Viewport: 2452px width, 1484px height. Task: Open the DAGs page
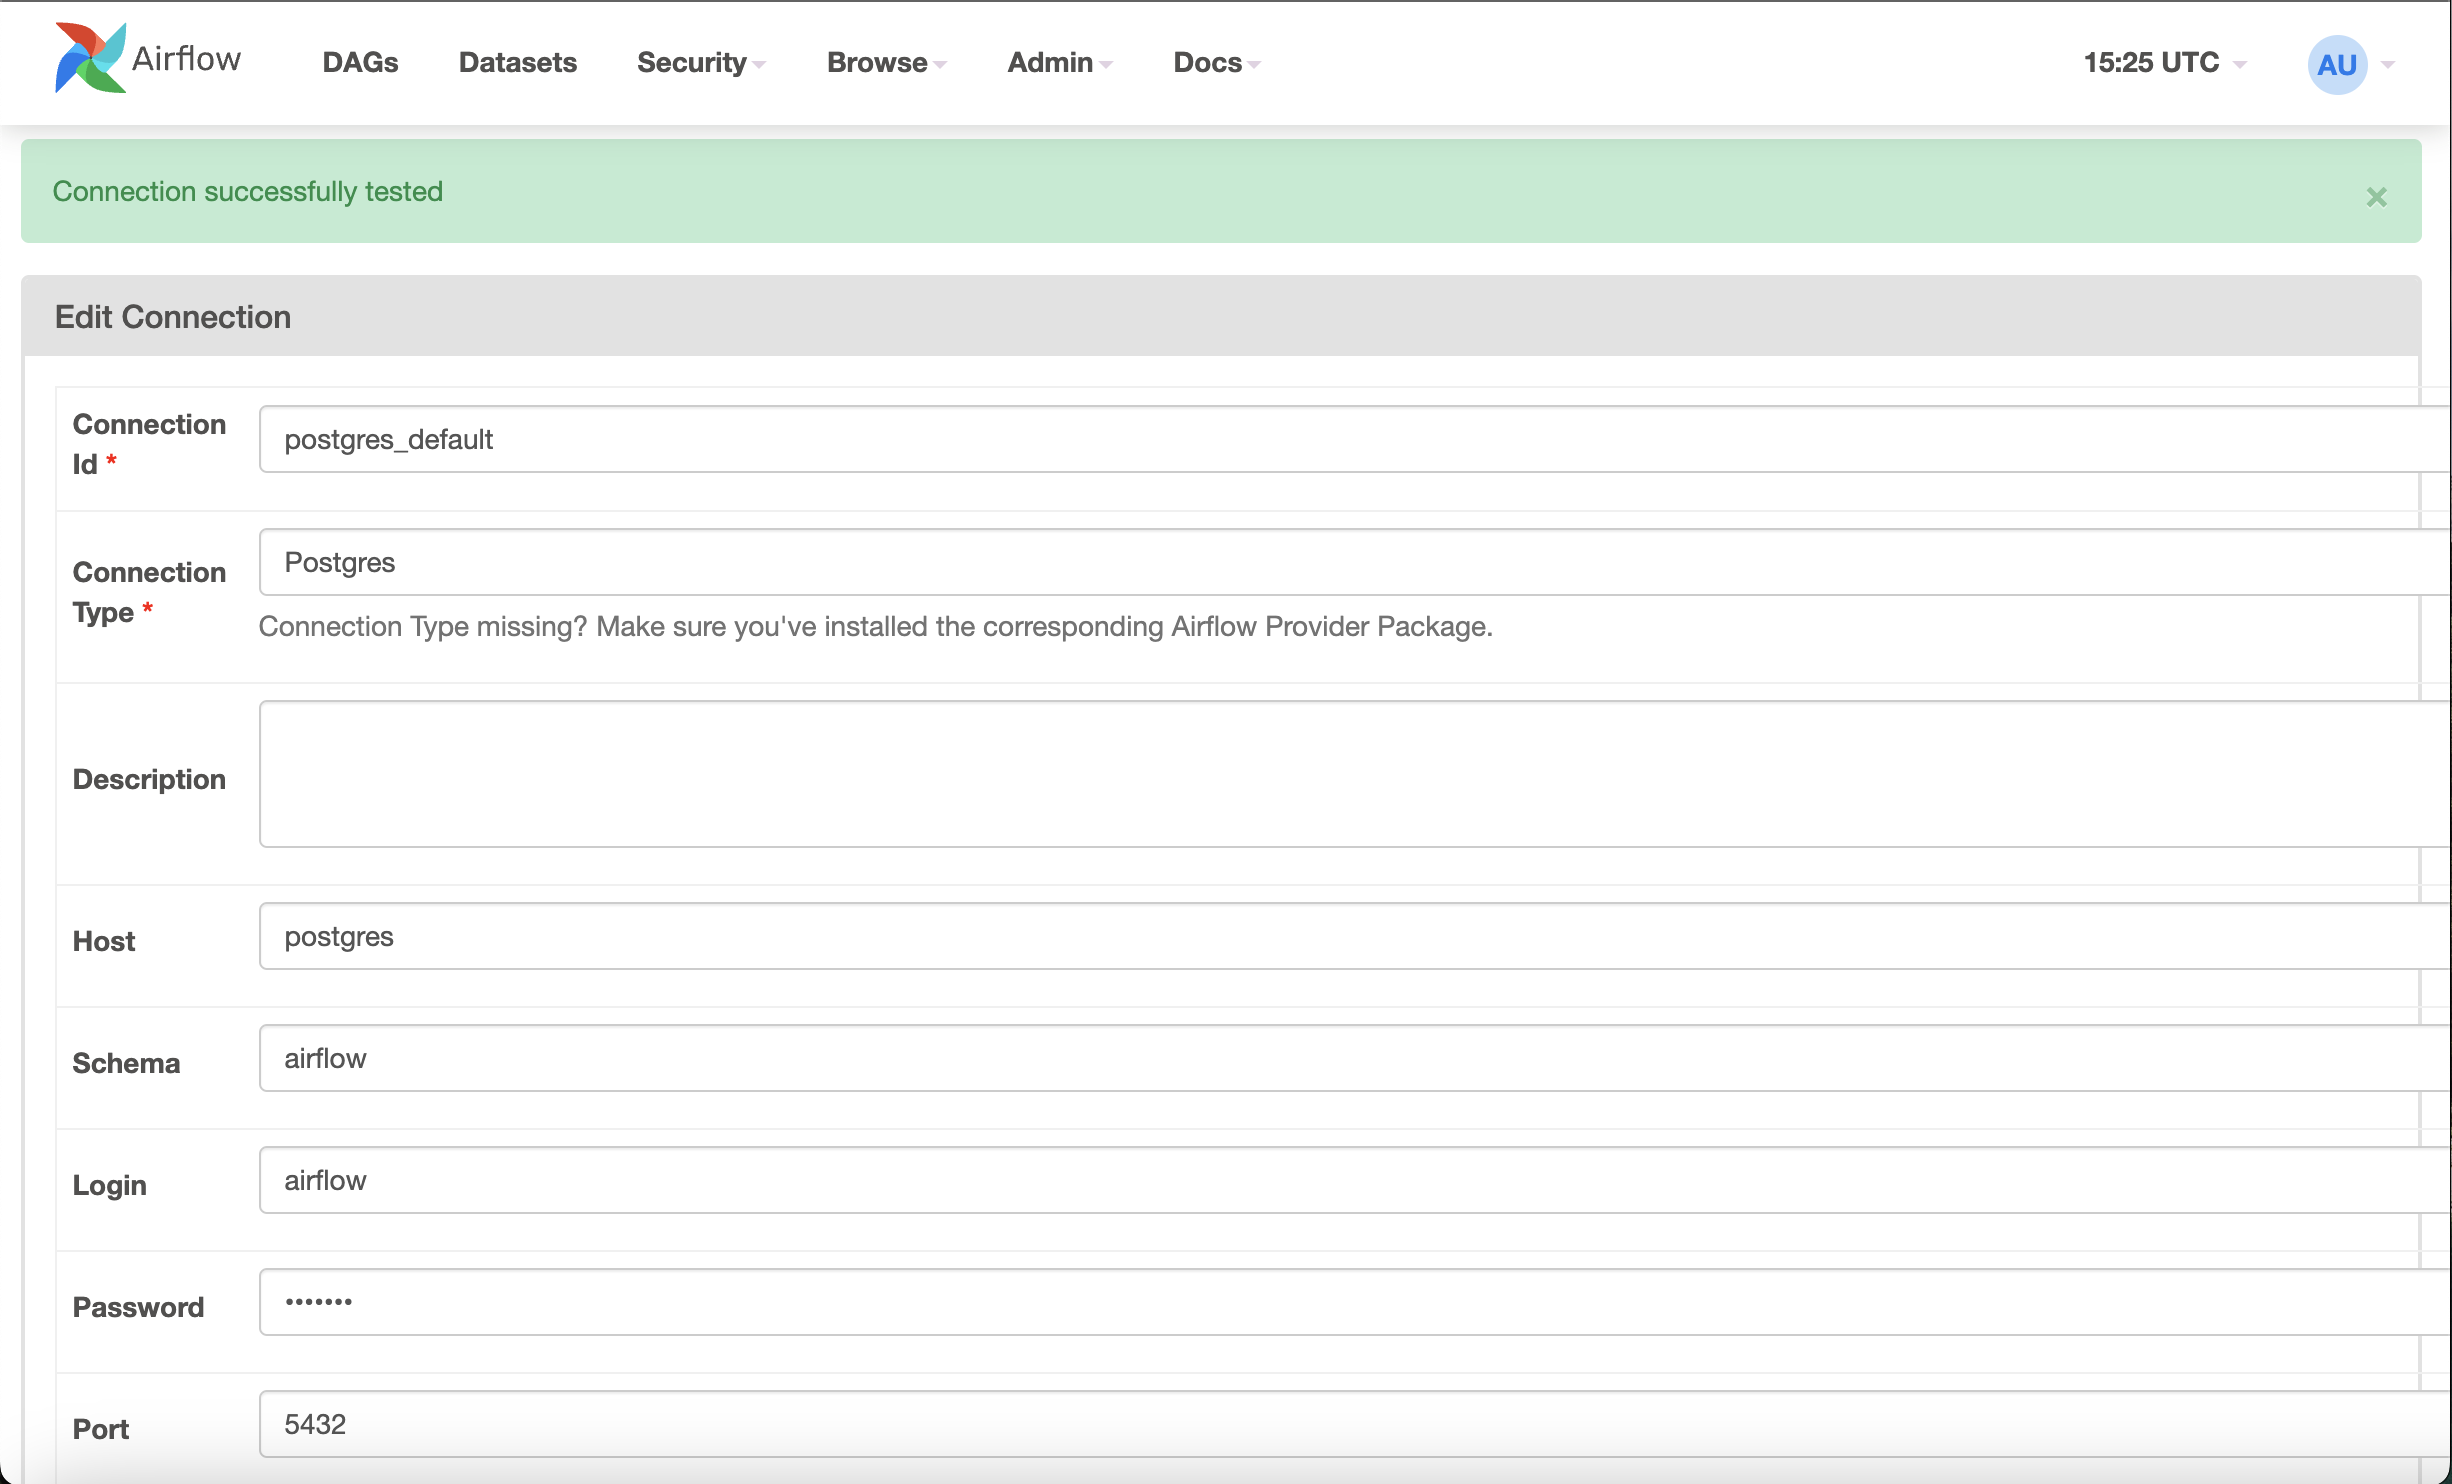(360, 62)
